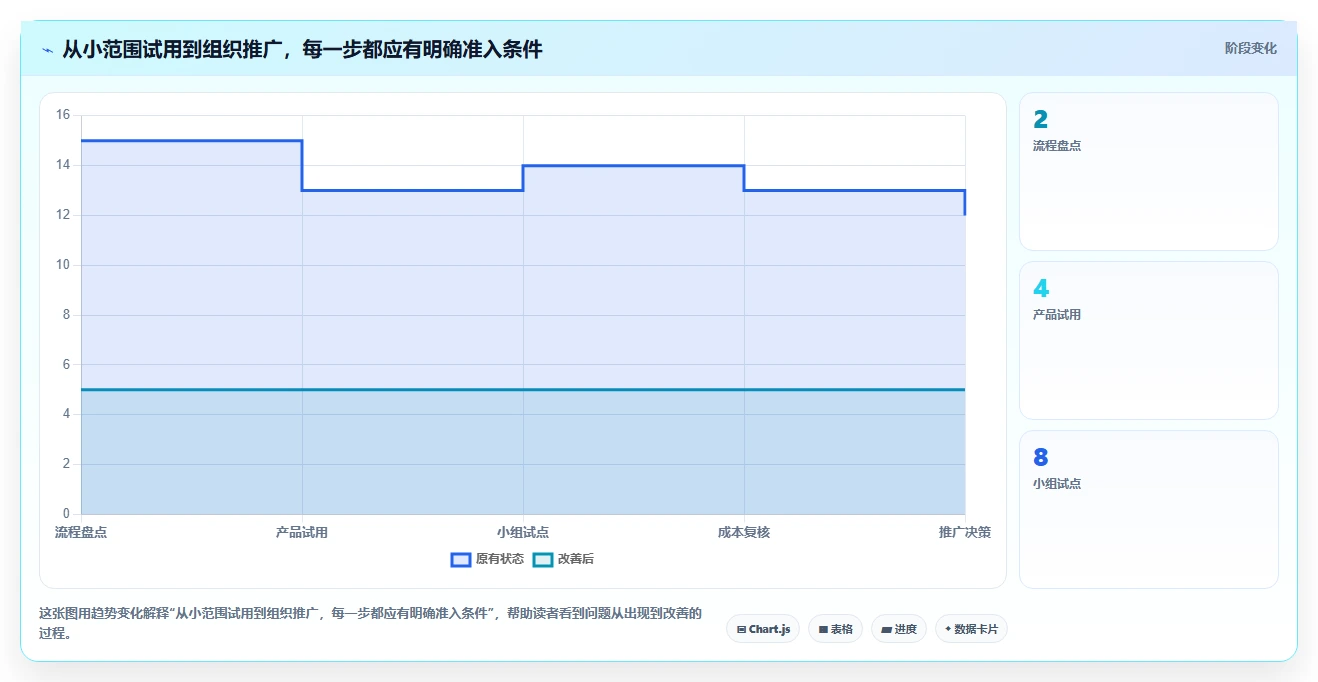Click the icon inside the 表格 chip
This screenshot has height=682, width=1318.
tap(823, 630)
